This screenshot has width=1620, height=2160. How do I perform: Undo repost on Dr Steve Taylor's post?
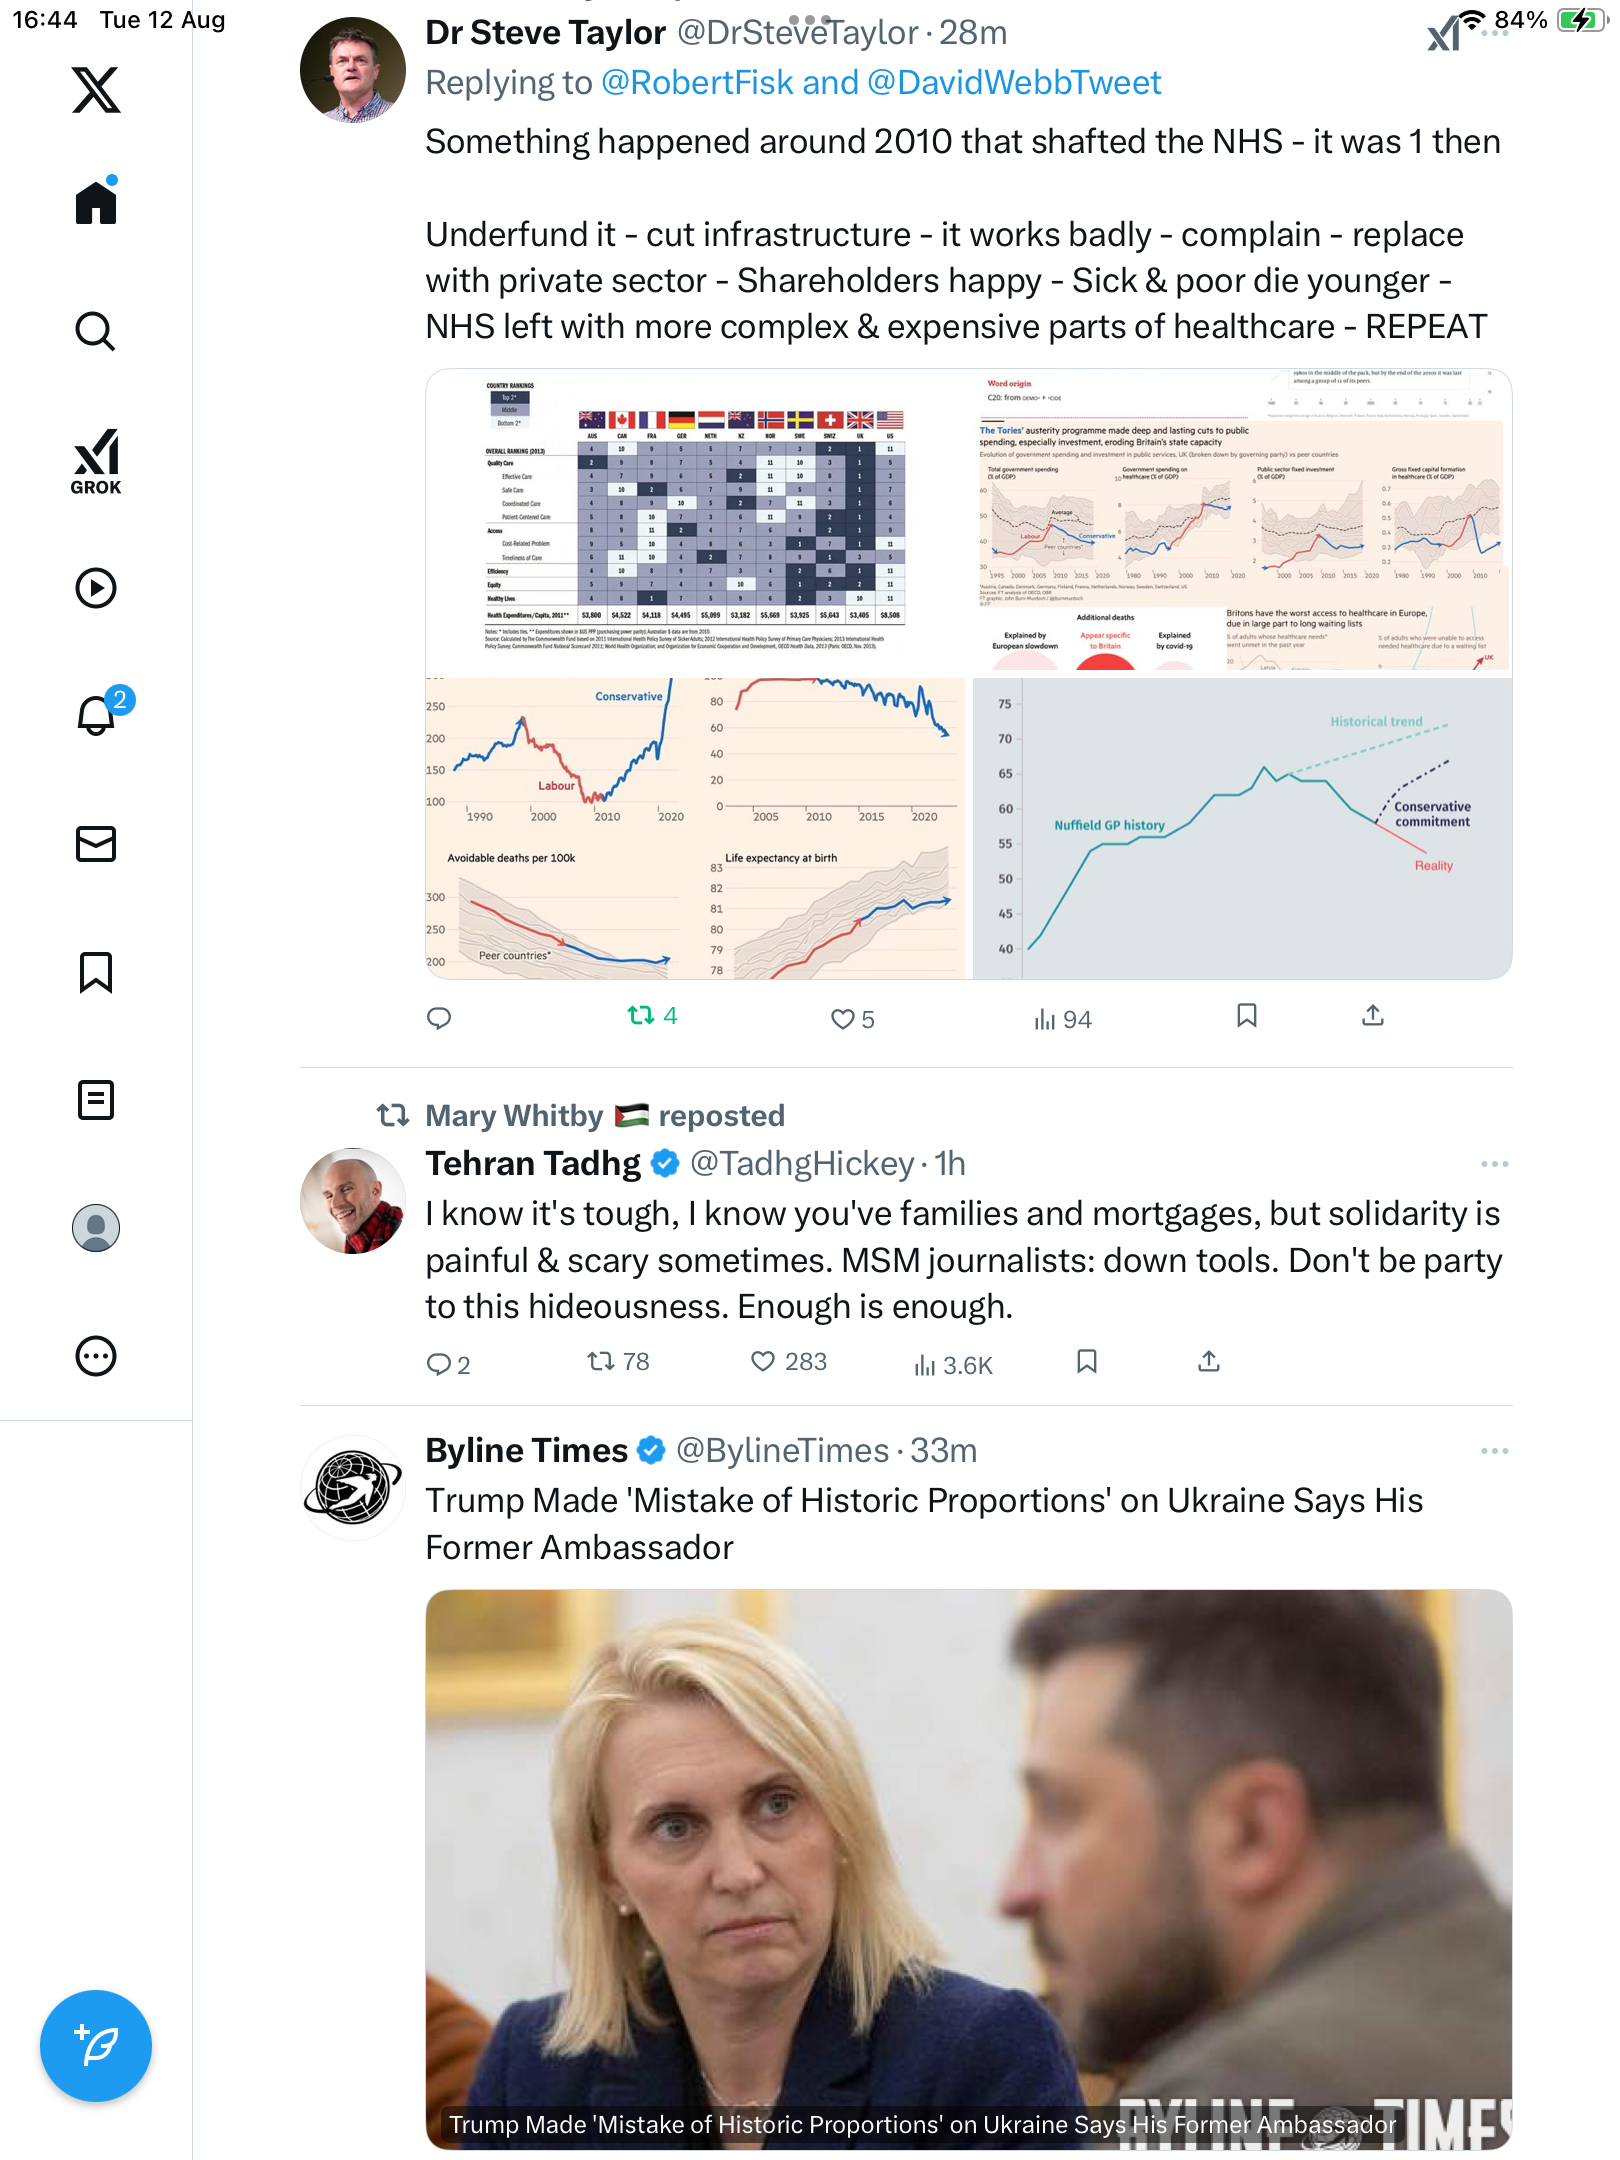[641, 1016]
